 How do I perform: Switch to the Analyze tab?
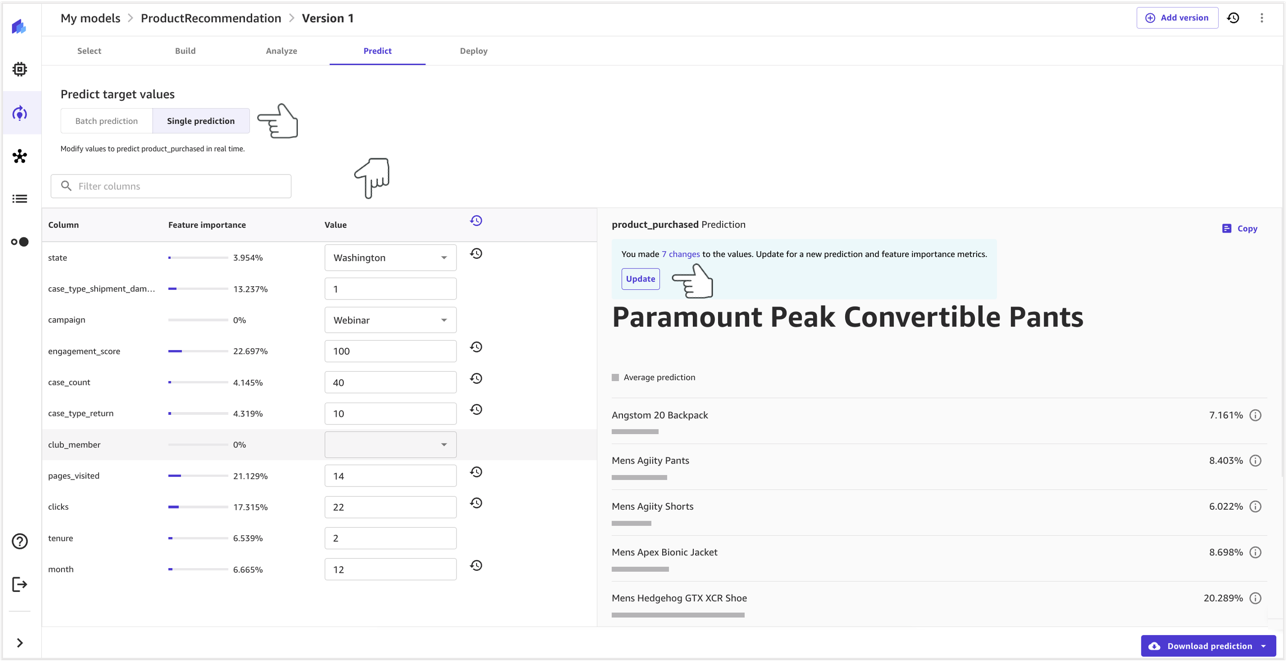(281, 51)
